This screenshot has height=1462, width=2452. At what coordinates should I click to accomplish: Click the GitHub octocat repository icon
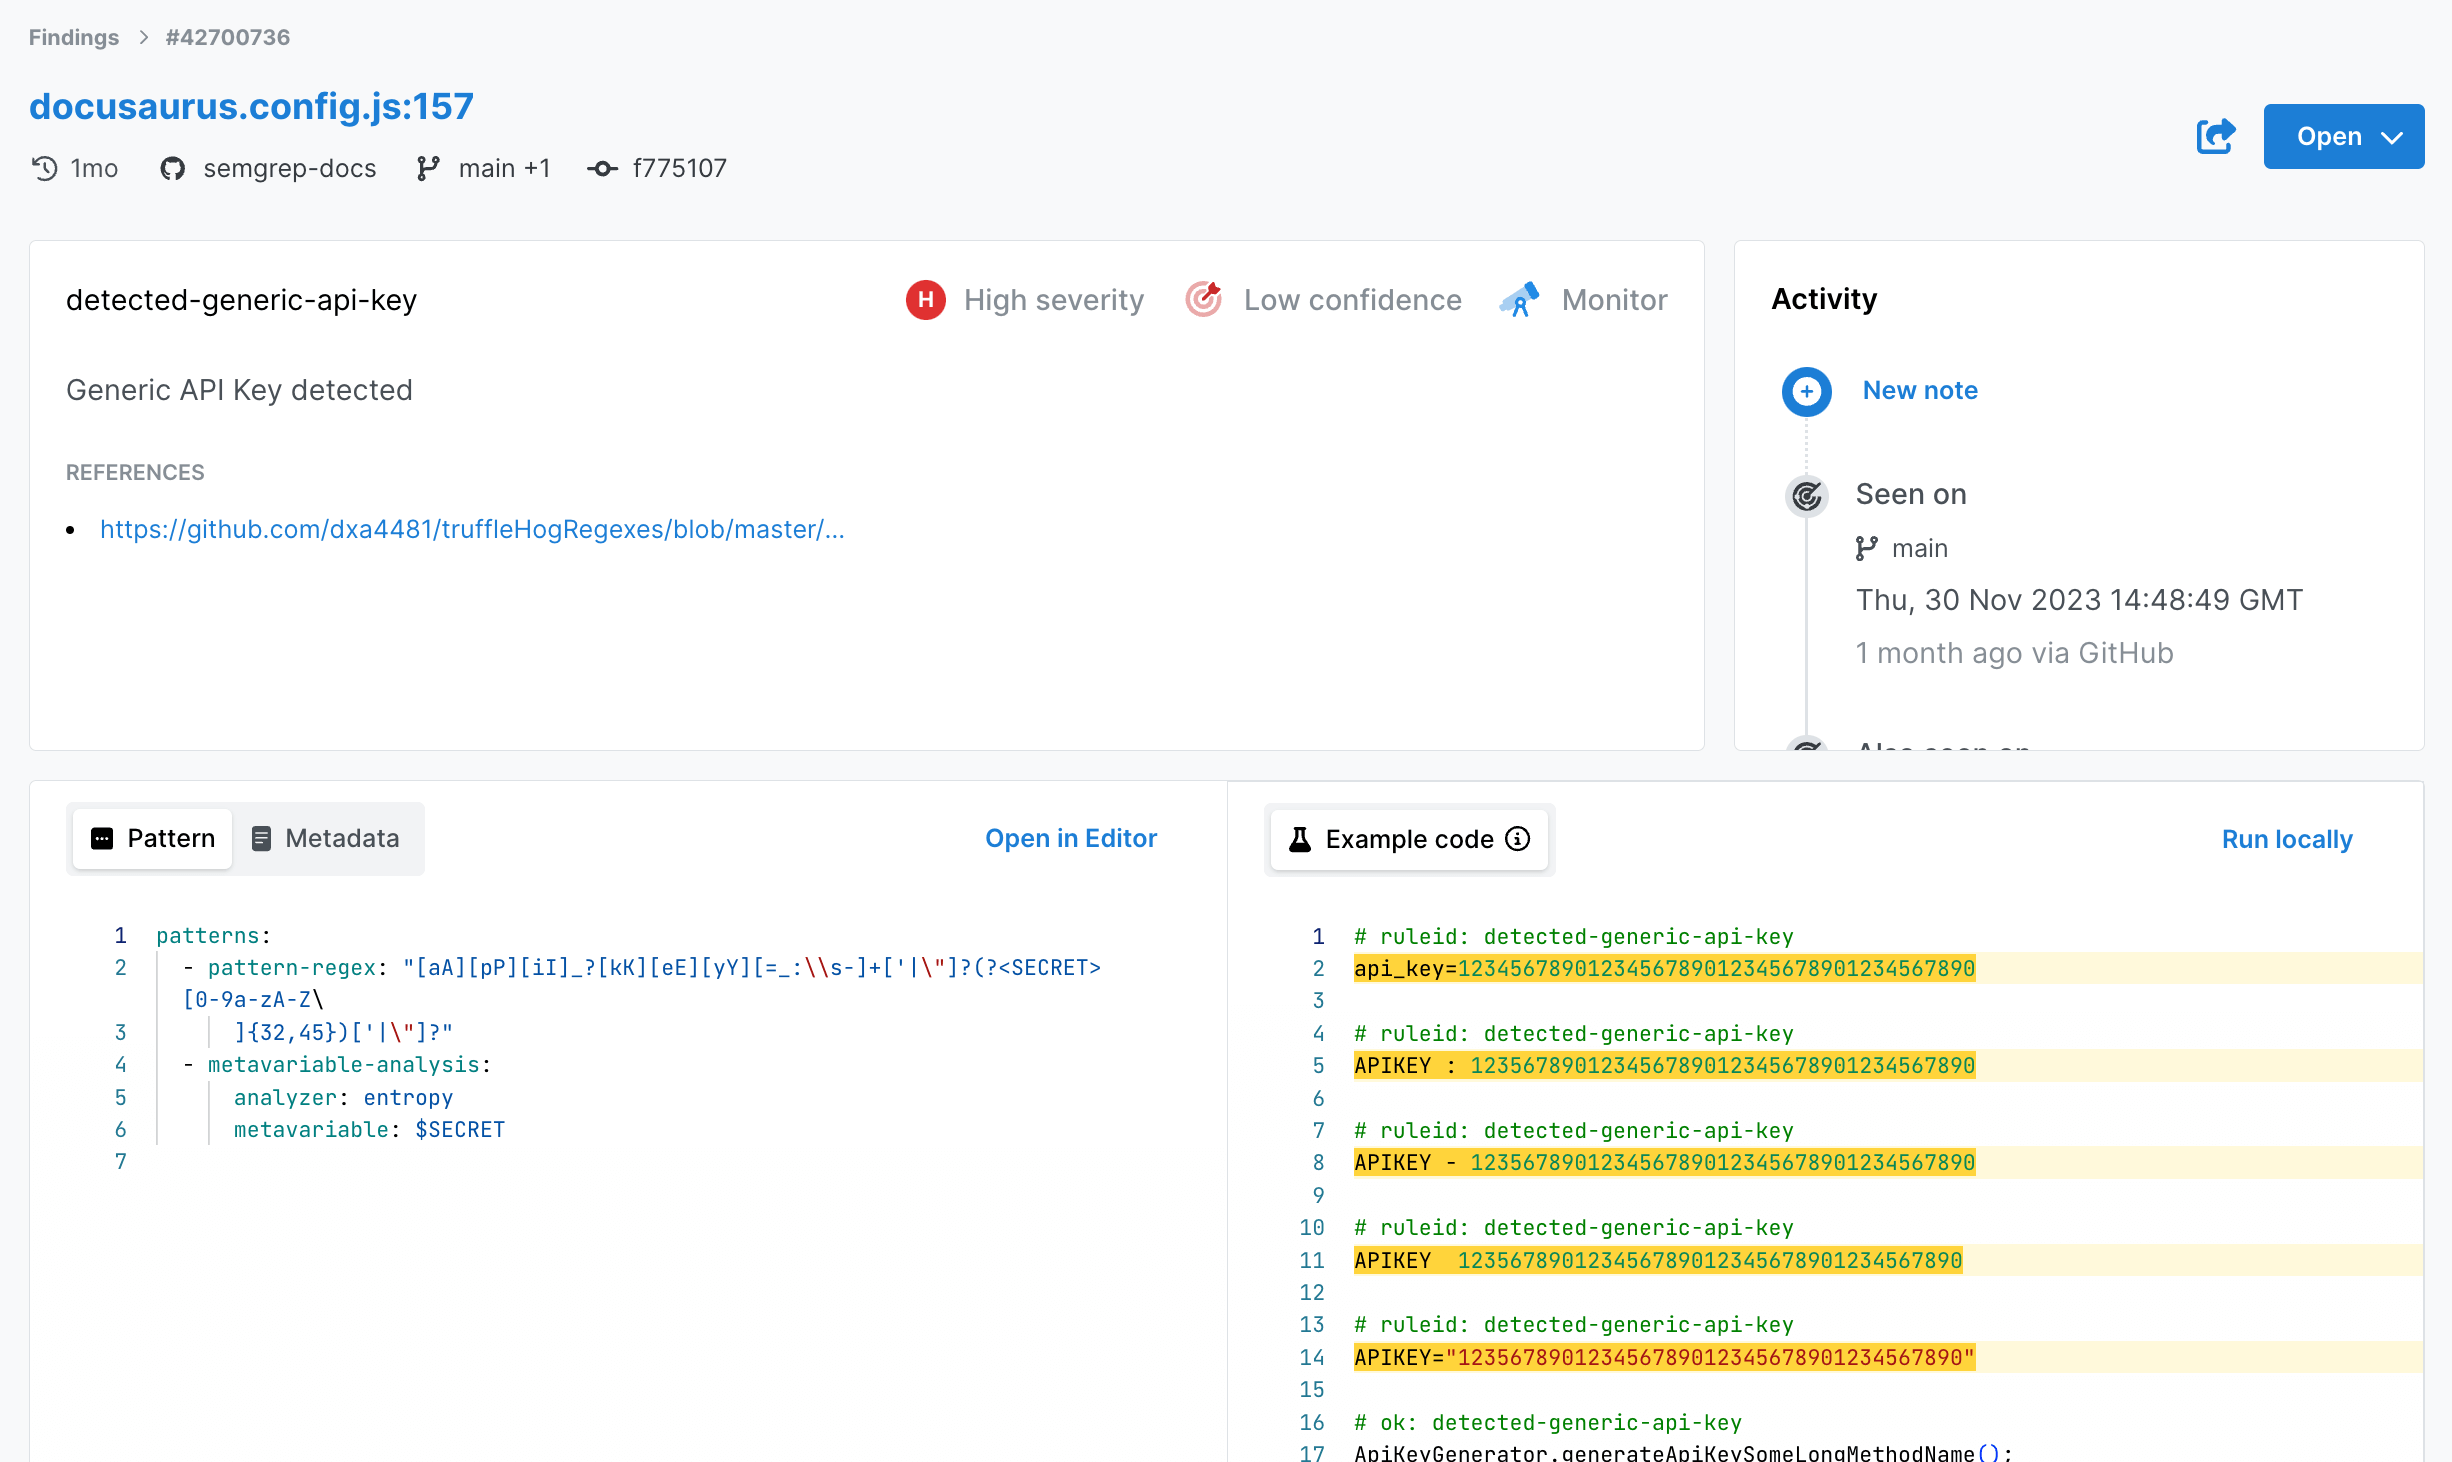click(174, 169)
